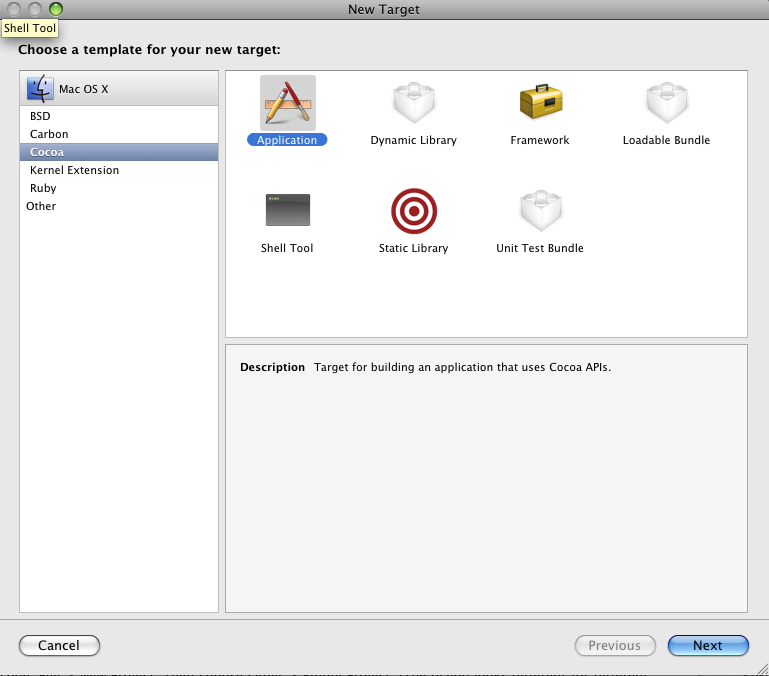Pick the Framework toolbox icon
Image resolution: width=769 pixels, height=676 pixels.
pyautogui.click(x=540, y=103)
